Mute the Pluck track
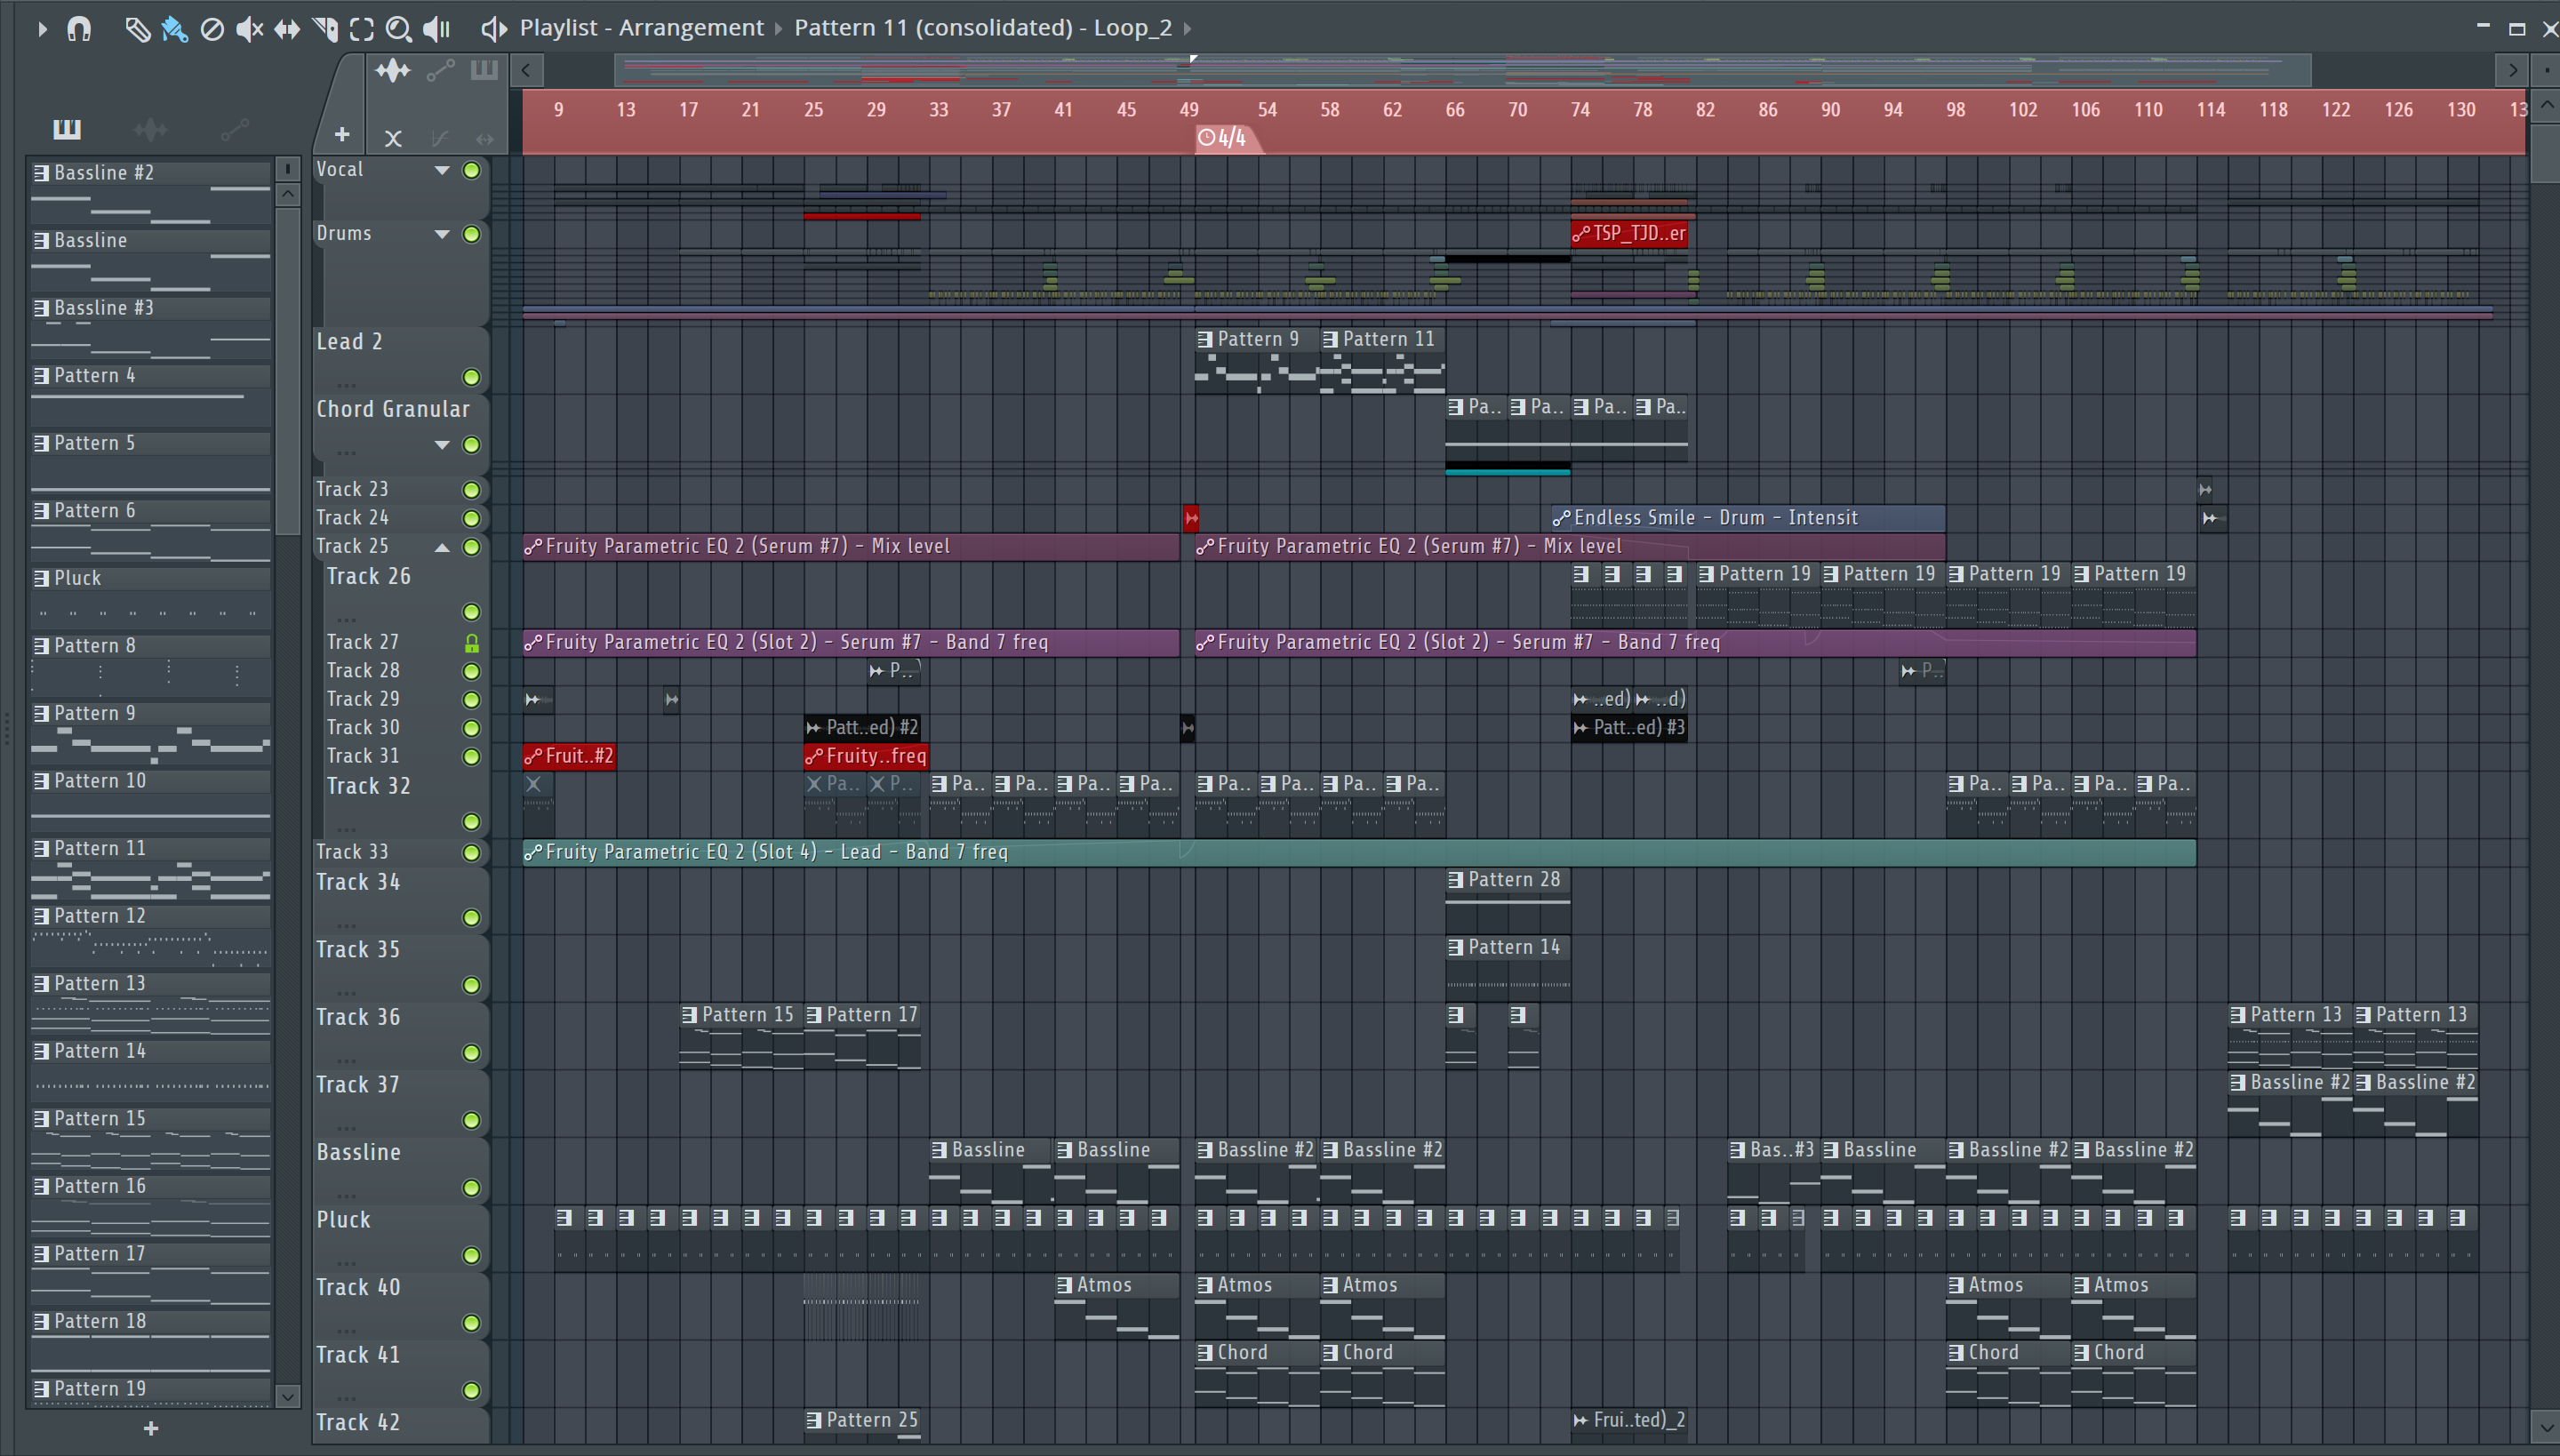This screenshot has width=2560, height=1456. (x=471, y=1255)
